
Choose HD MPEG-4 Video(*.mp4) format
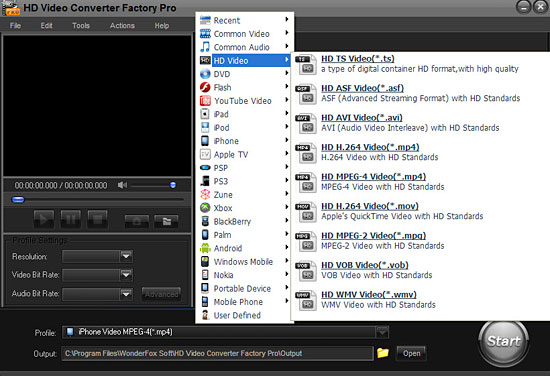(374, 176)
